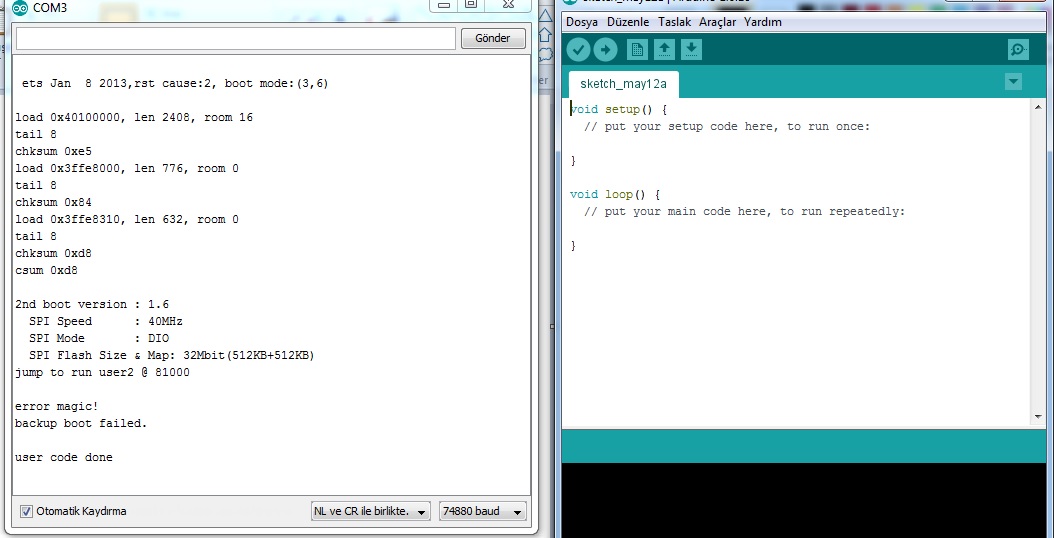Screen dimensions: 1054x538
Task: Open the Dosya menu
Action: [x=584, y=22]
